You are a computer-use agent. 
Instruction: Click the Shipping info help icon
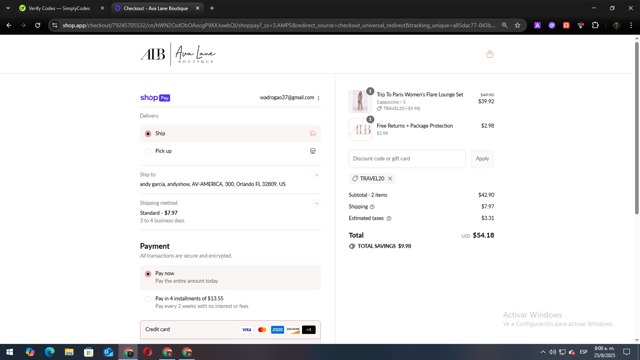click(372, 207)
